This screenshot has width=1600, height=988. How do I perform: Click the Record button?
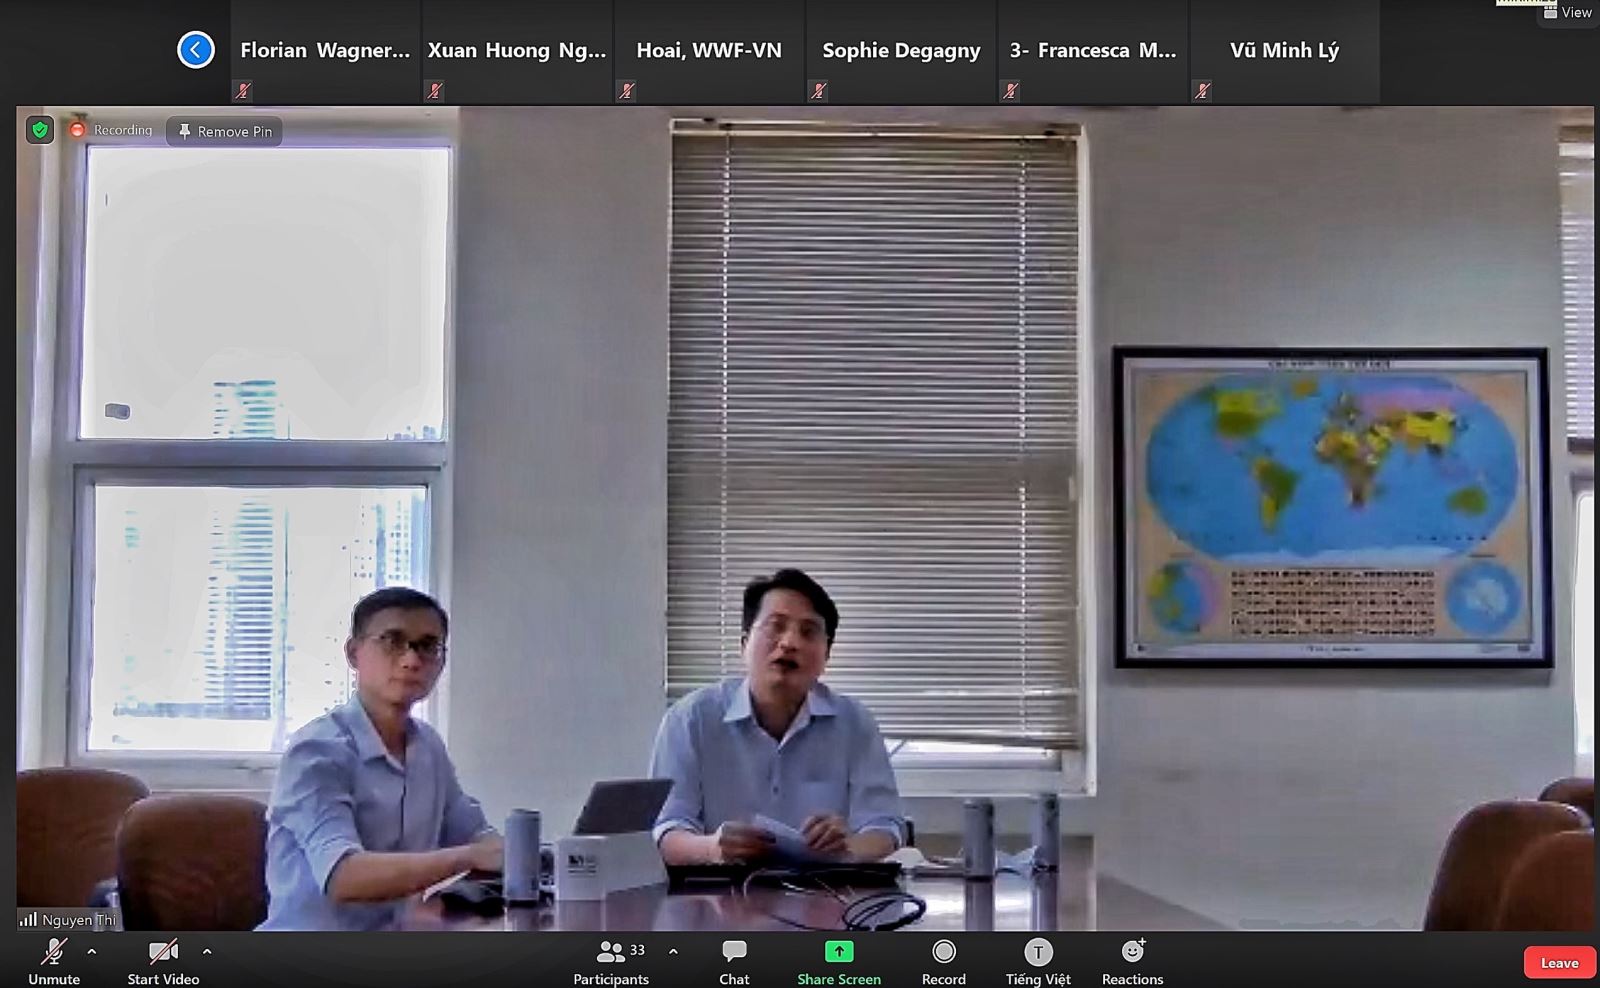coord(944,962)
